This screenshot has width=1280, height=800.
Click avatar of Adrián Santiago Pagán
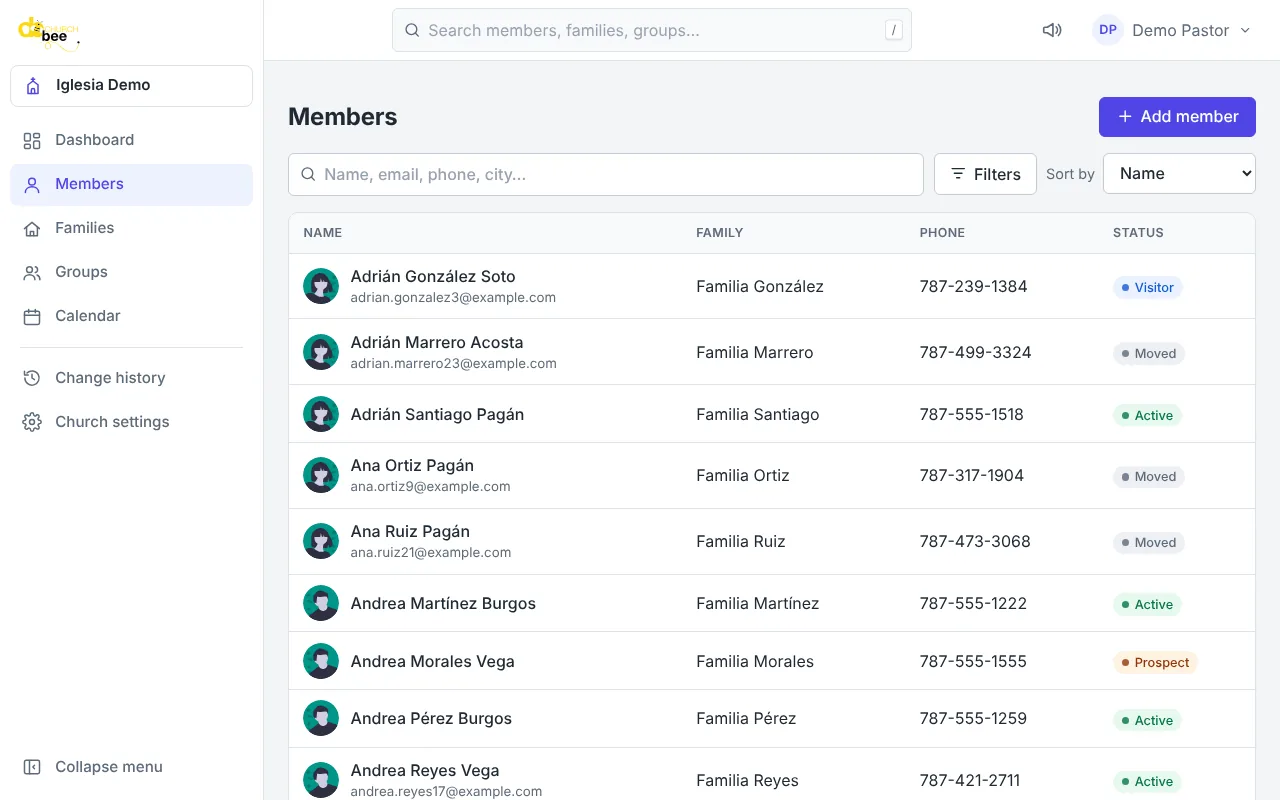321,414
